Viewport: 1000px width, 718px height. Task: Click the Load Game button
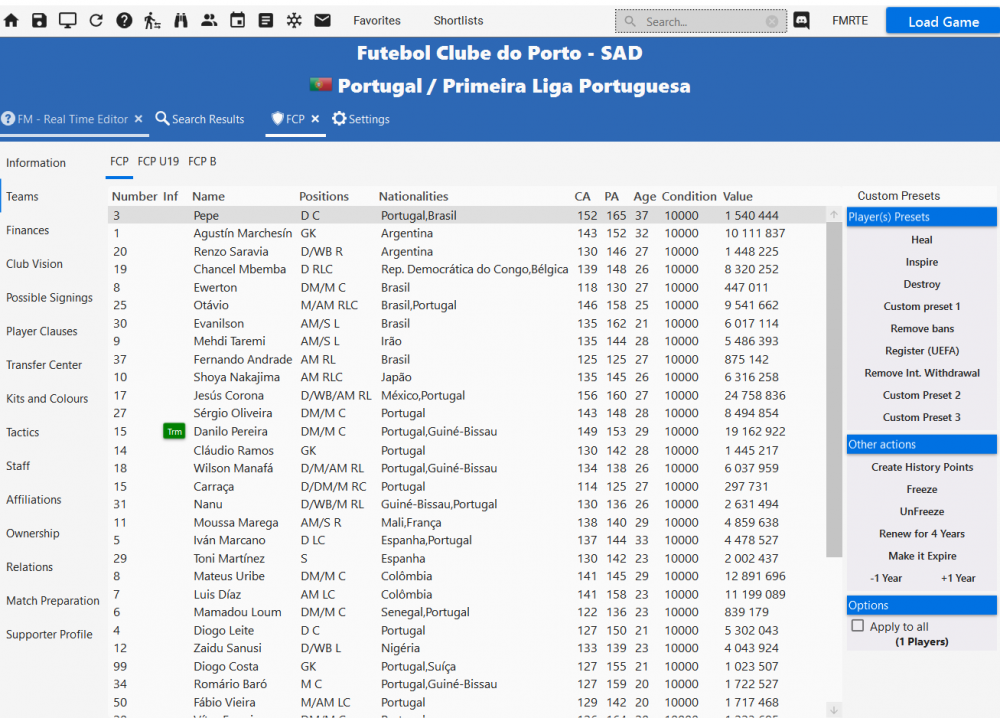[943, 22]
